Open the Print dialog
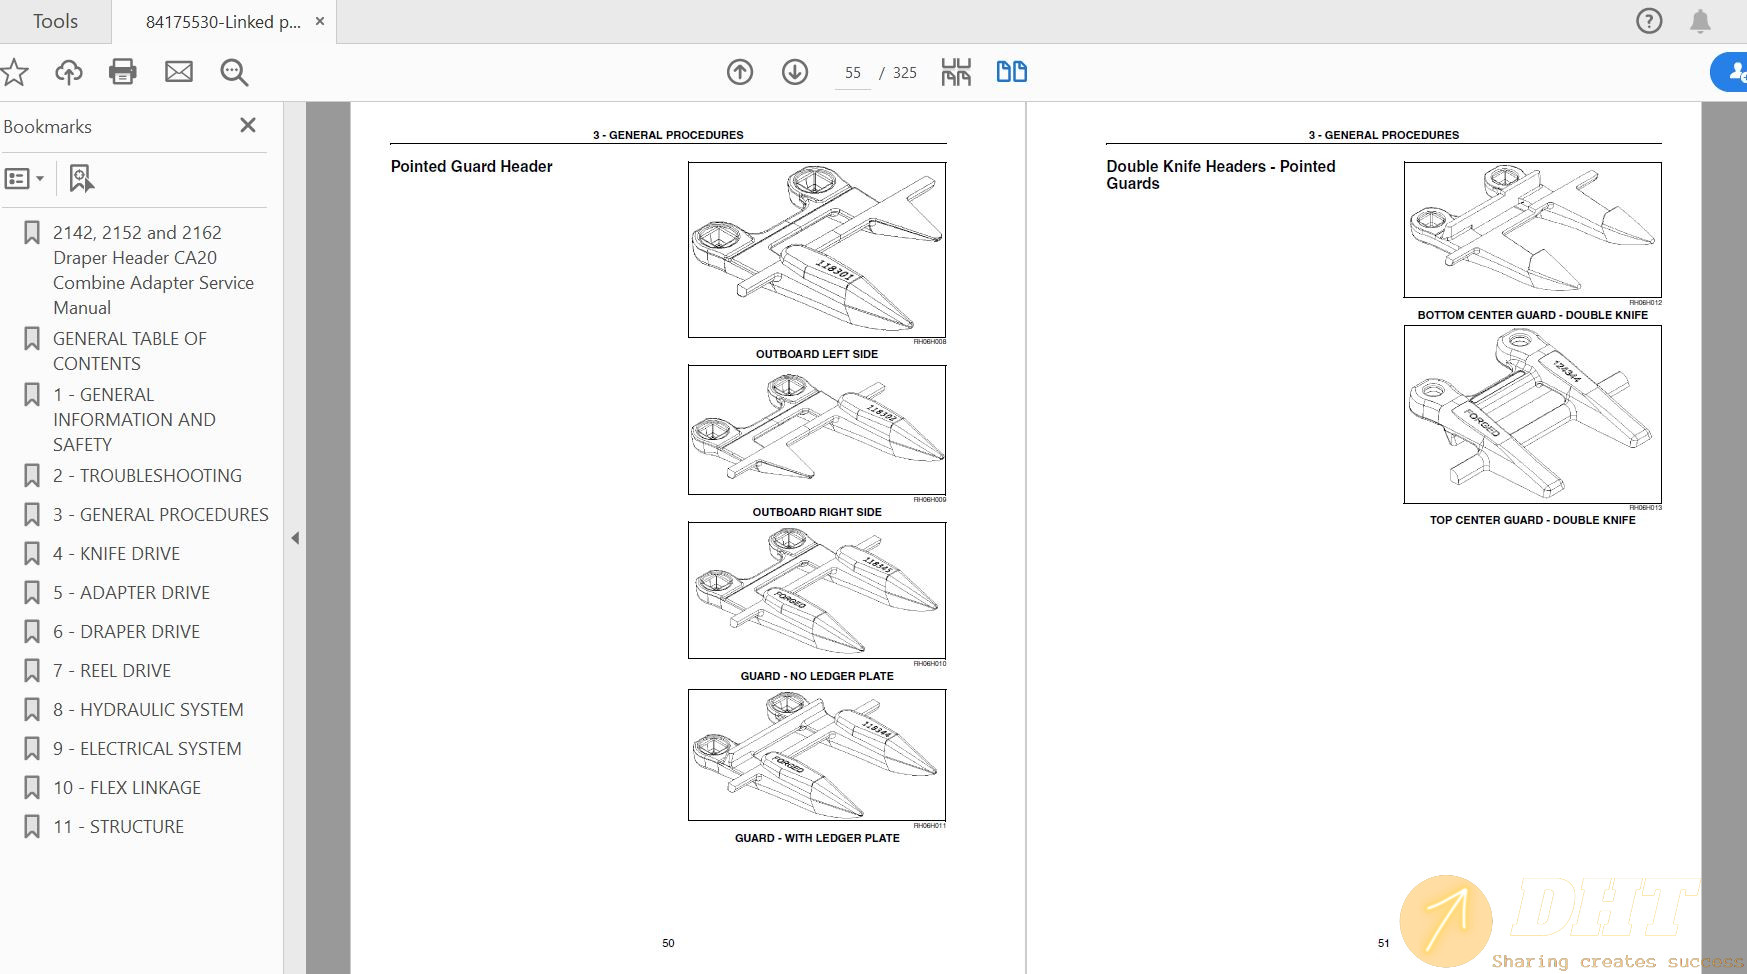1747x974 pixels. pos(122,71)
